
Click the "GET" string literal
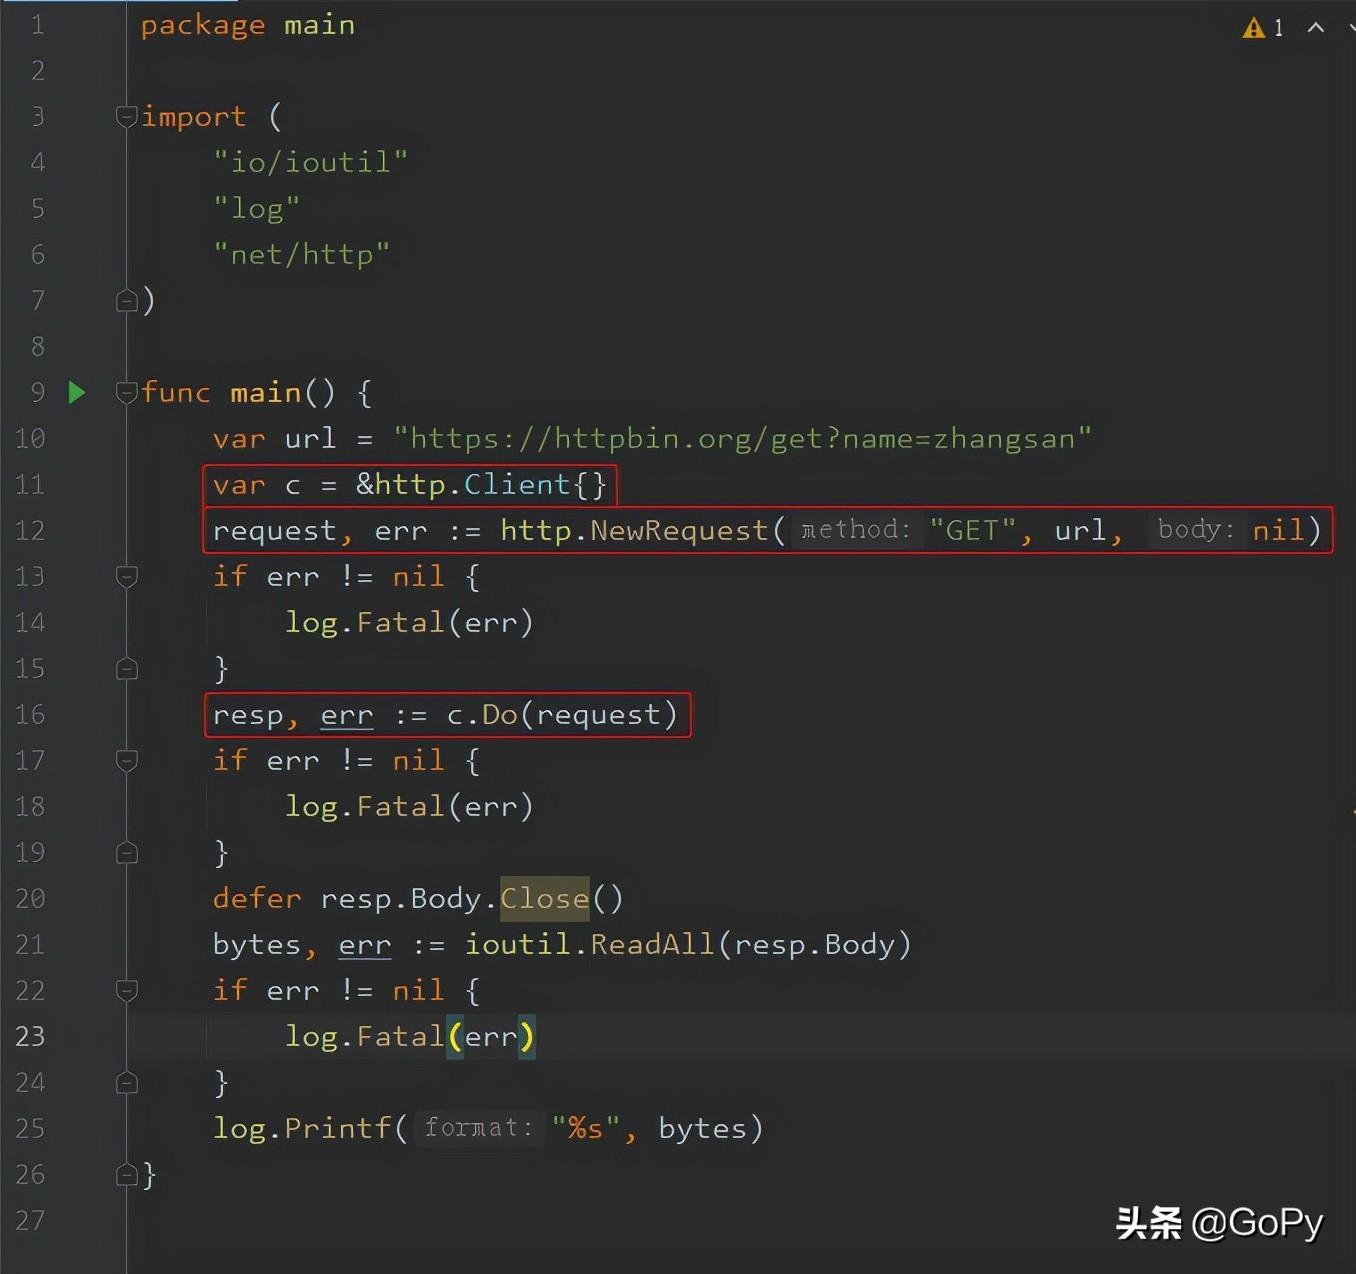[x=973, y=530]
